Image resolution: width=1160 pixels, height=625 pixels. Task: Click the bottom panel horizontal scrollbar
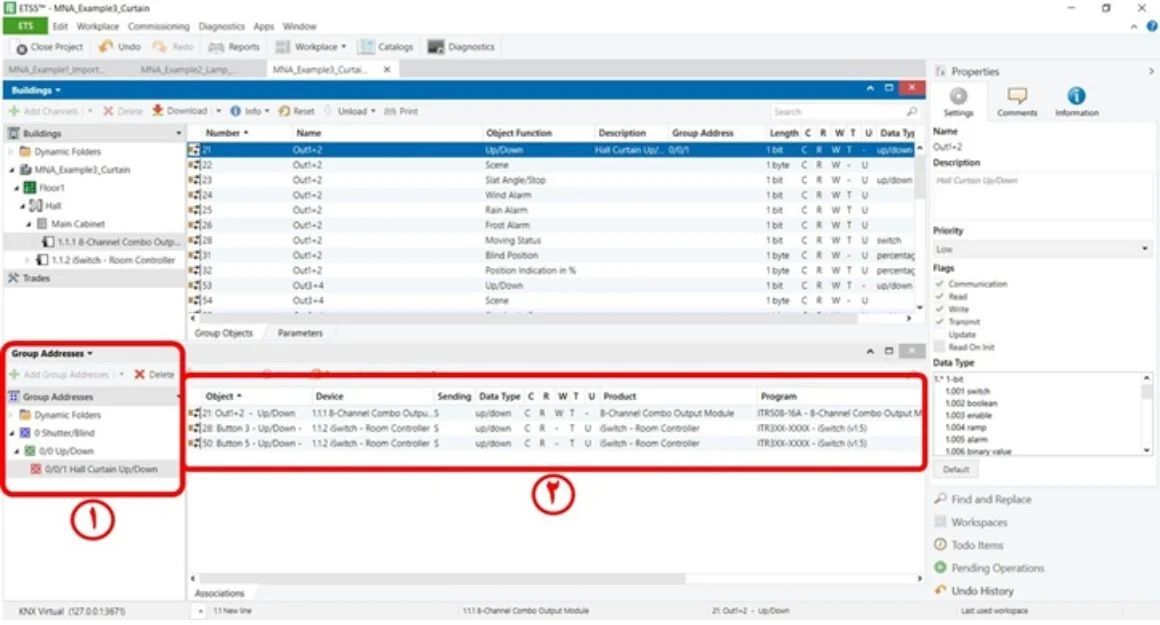coord(442,578)
